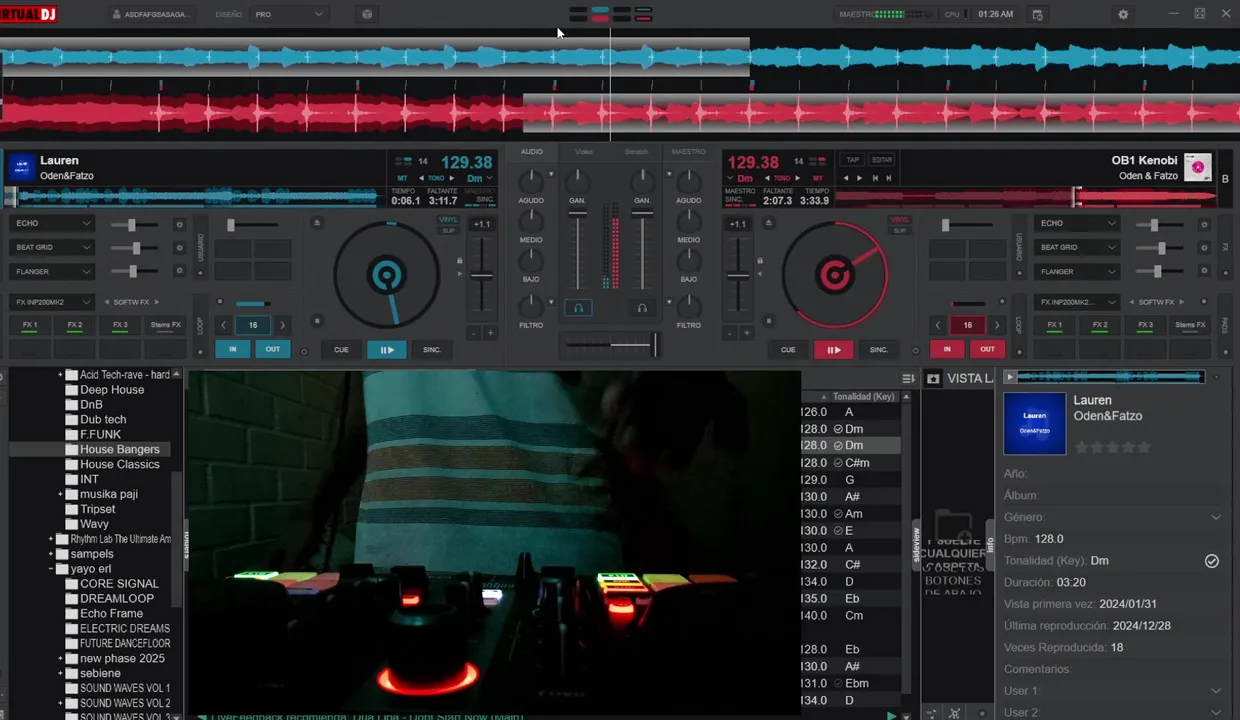
Task: Click the stop square icon on the left deck
Action: pyautogui.click(x=317, y=321)
